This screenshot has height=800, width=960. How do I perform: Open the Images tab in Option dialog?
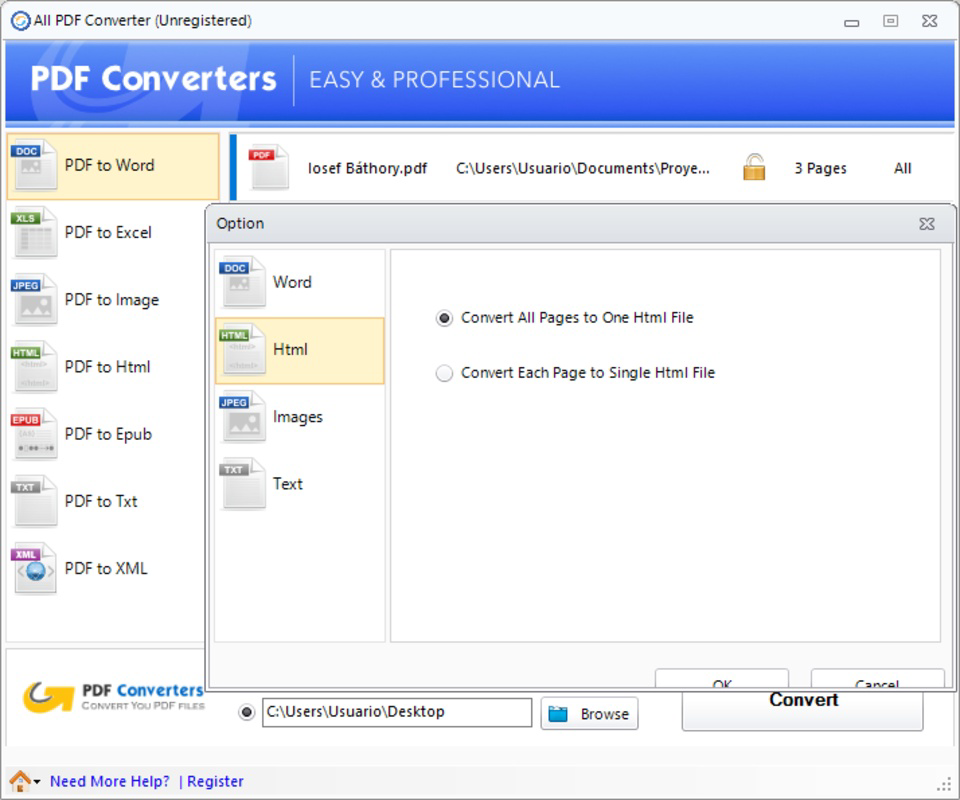click(x=299, y=417)
